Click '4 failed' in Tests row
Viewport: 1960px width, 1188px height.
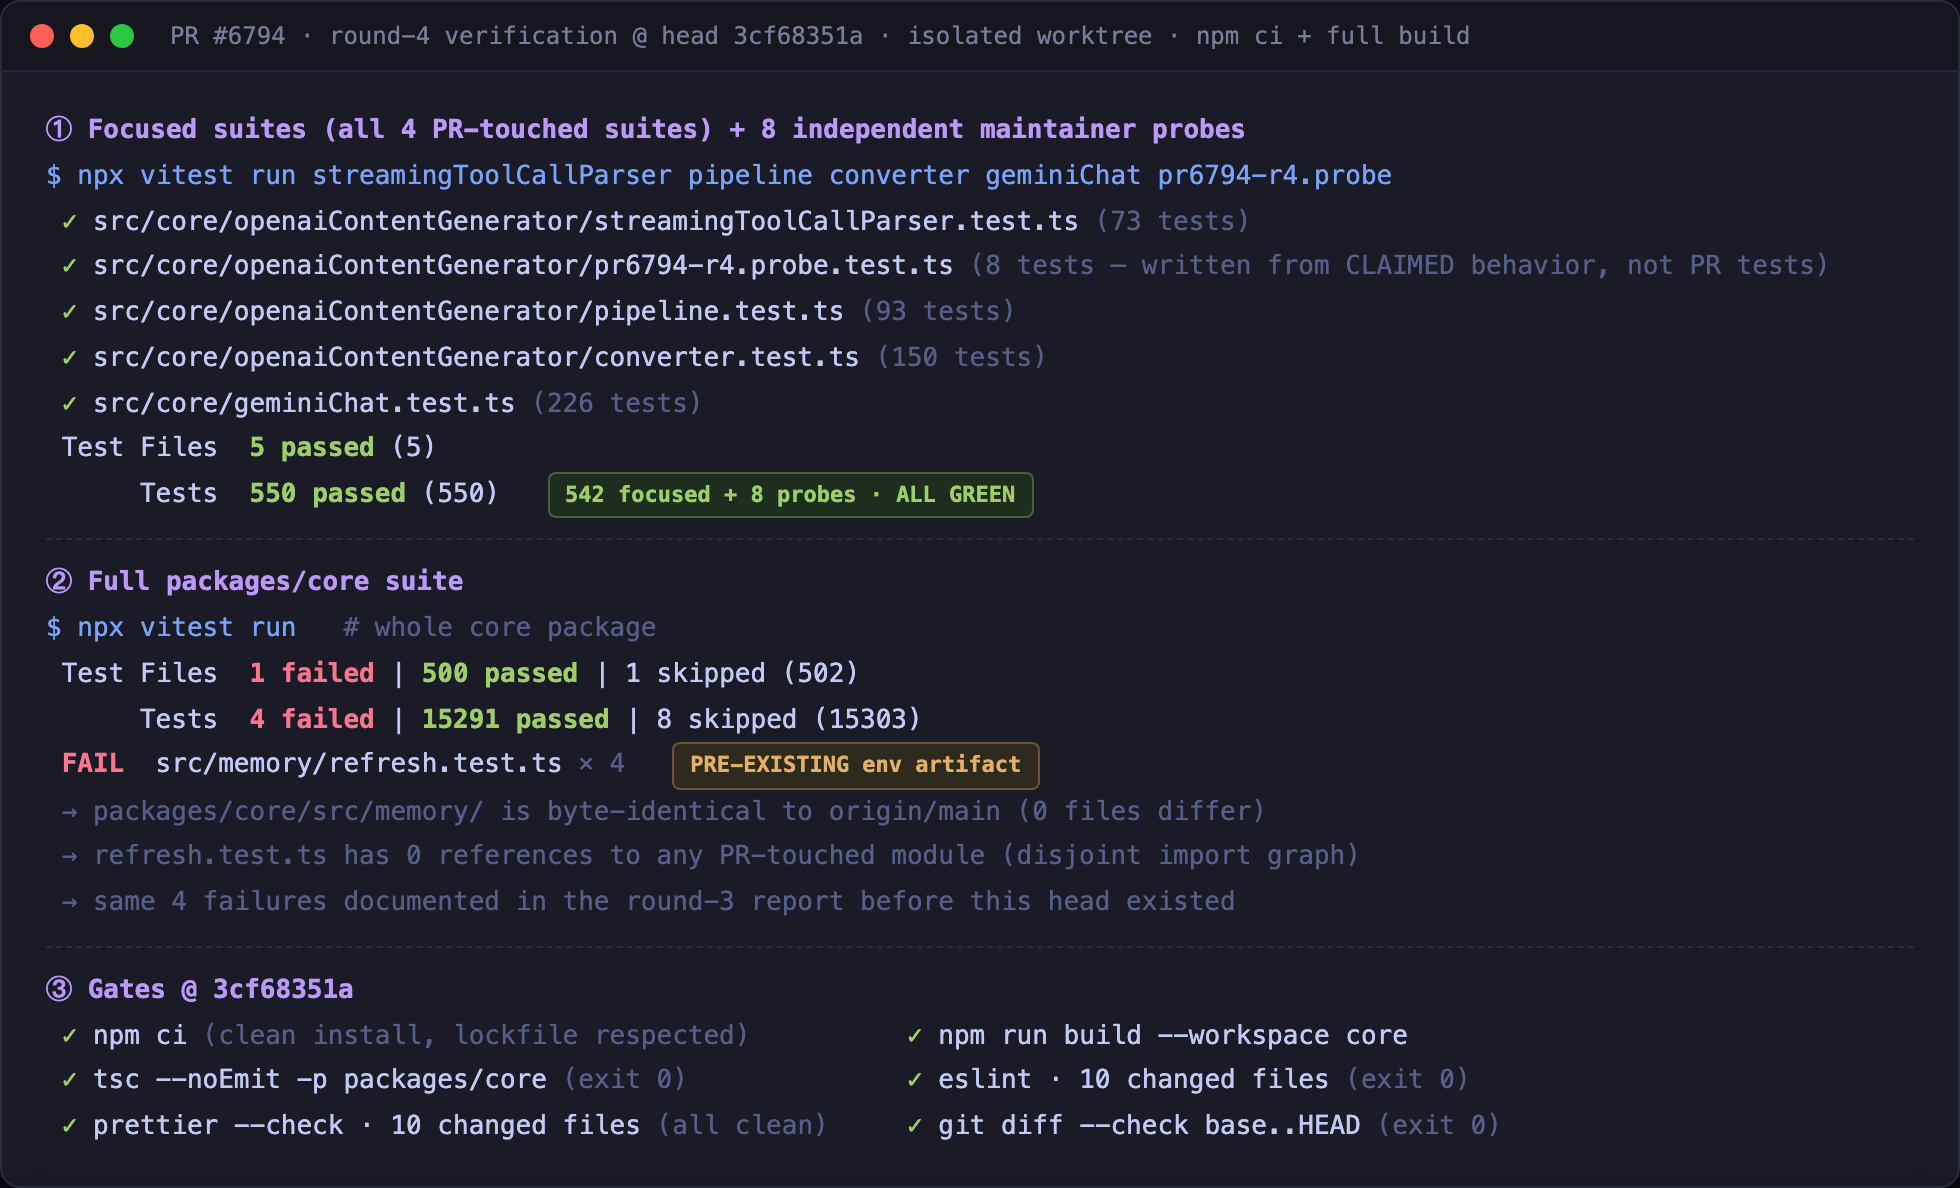pos(312,719)
